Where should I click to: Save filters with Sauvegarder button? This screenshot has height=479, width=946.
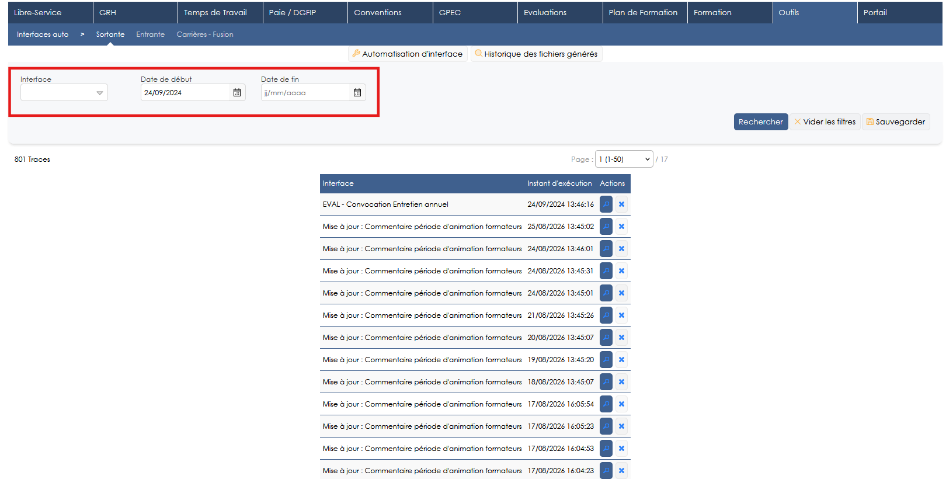tap(896, 122)
